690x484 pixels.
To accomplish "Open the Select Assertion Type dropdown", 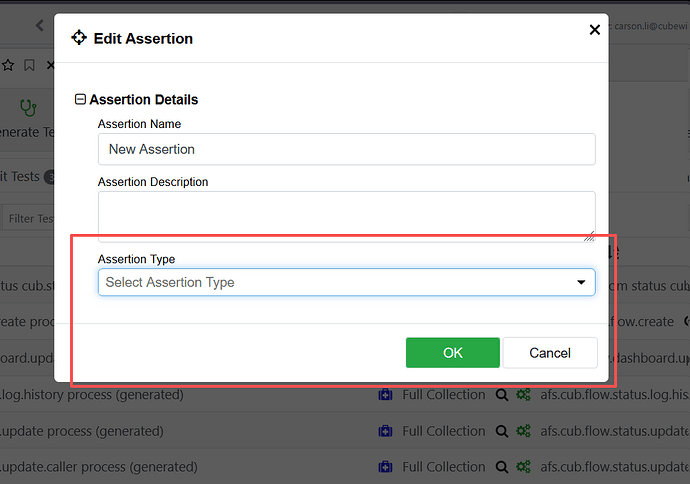I will pos(346,282).
